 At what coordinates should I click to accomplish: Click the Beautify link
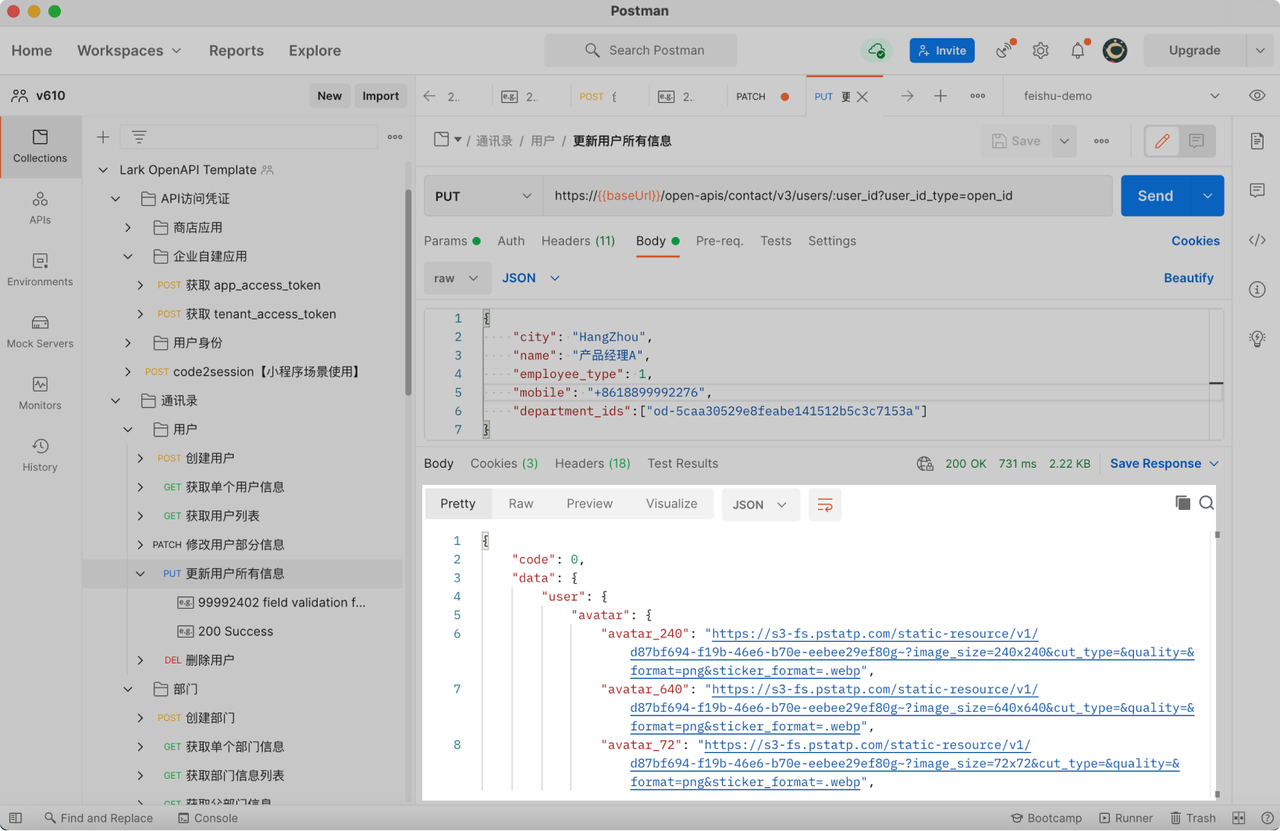pos(1189,277)
